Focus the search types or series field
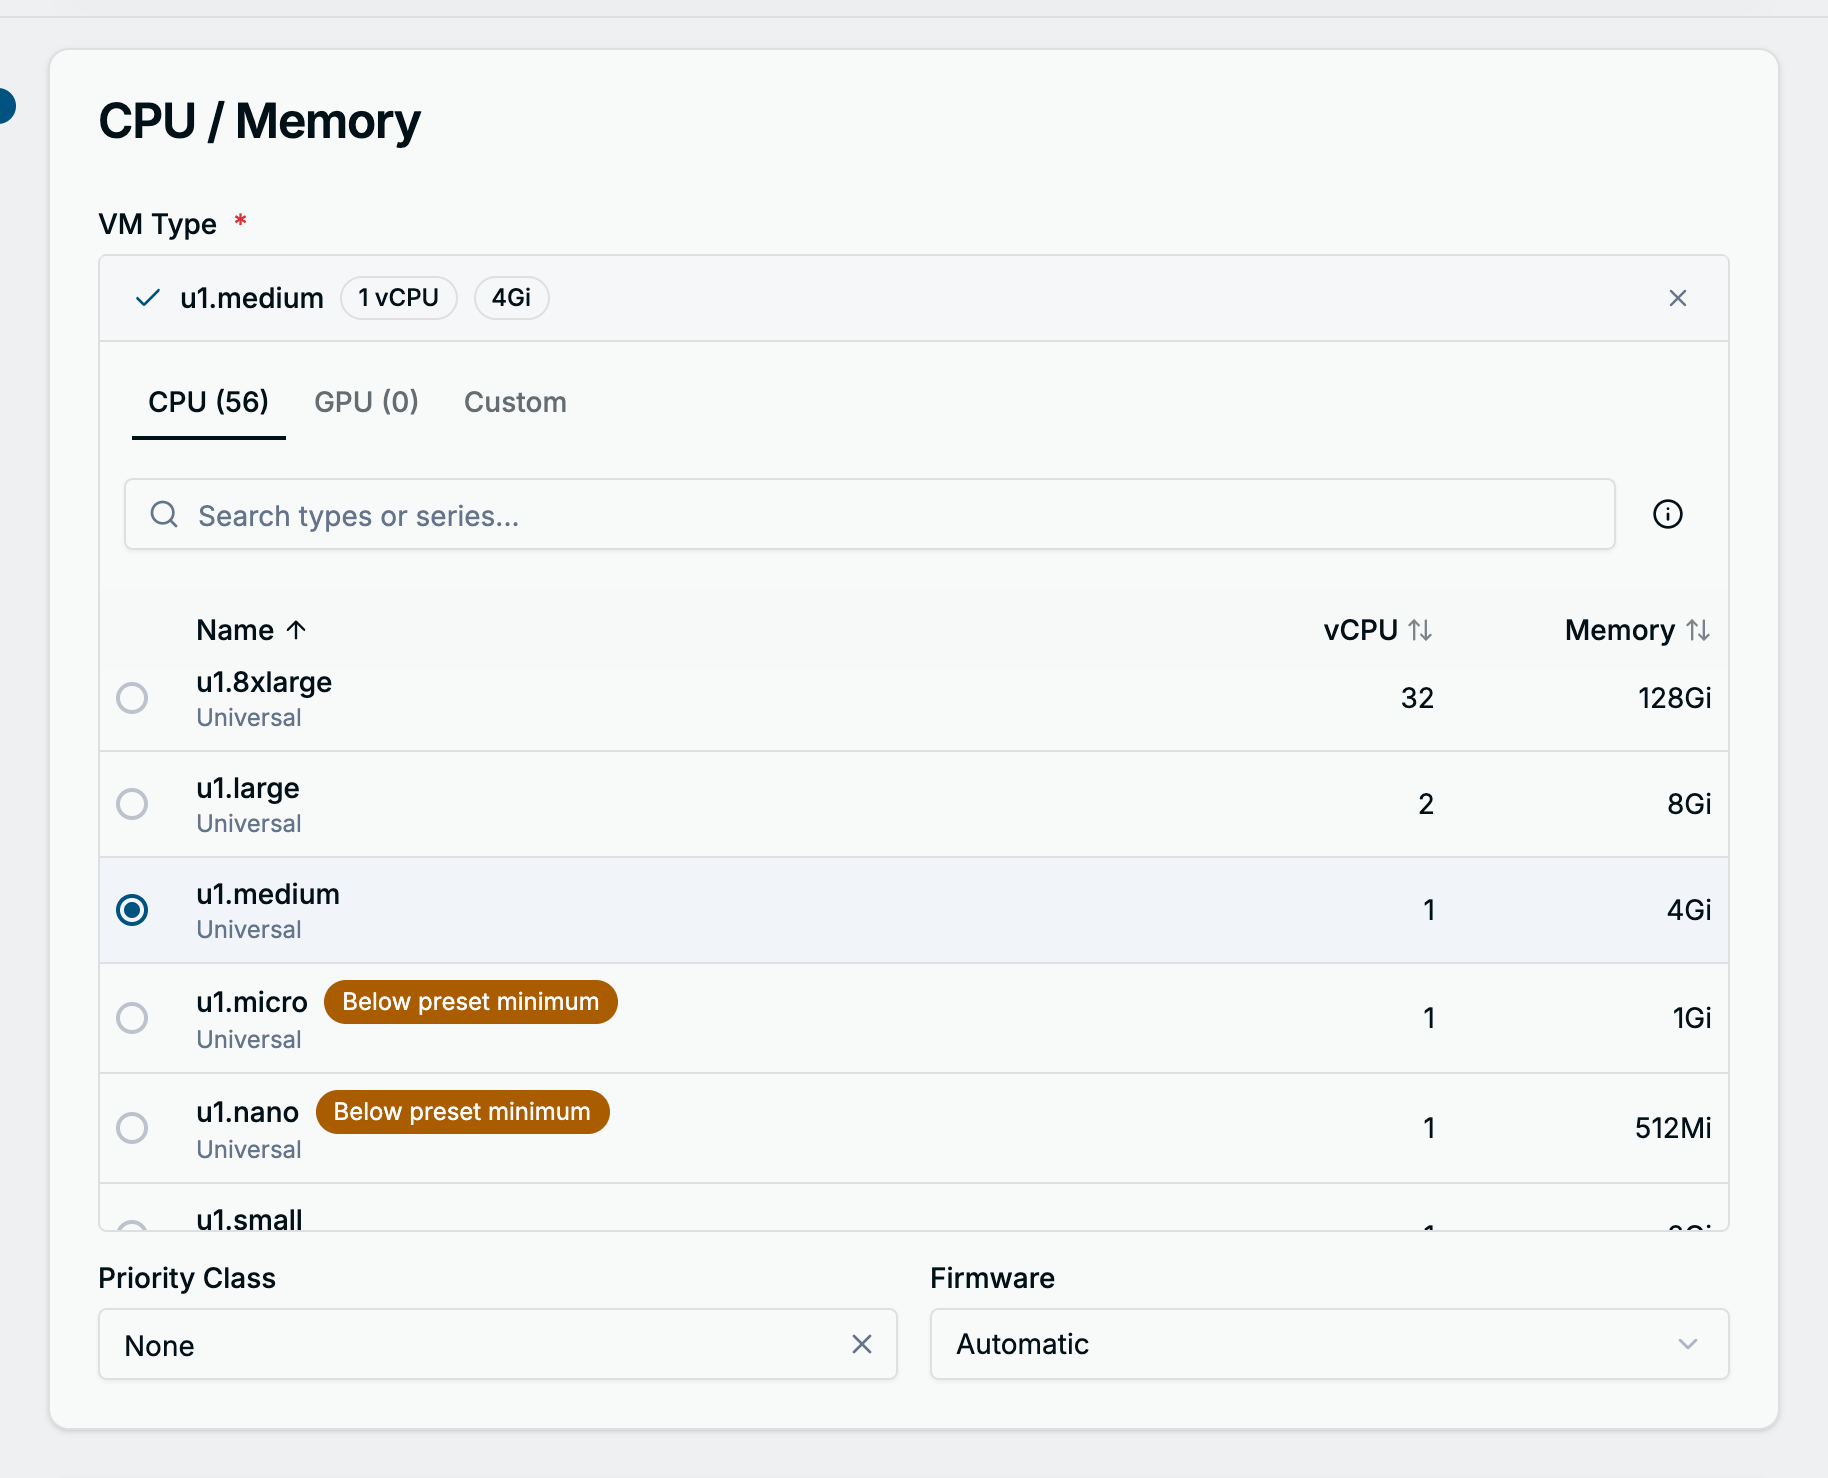 click(x=869, y=514)
